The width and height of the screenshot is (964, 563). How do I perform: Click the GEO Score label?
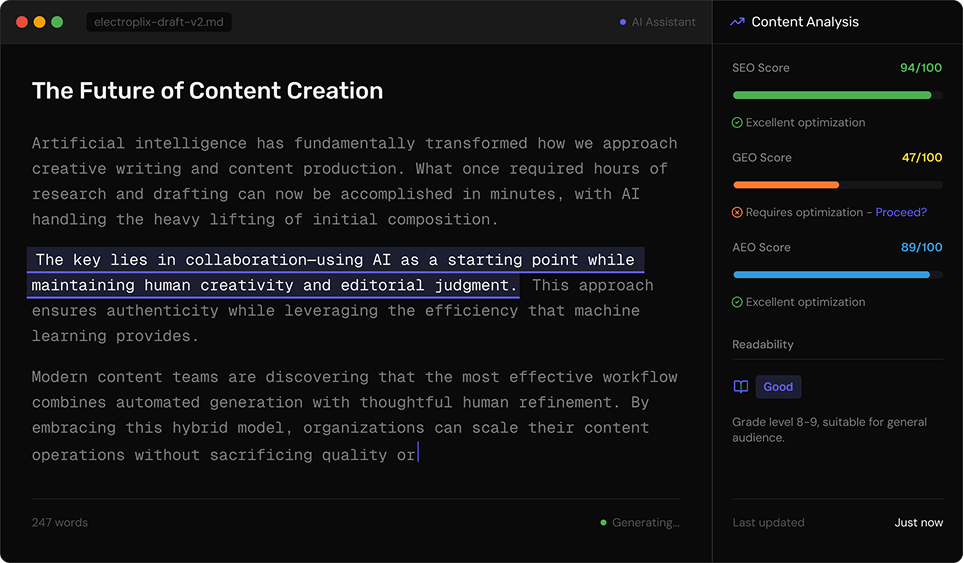coord(762,157)
